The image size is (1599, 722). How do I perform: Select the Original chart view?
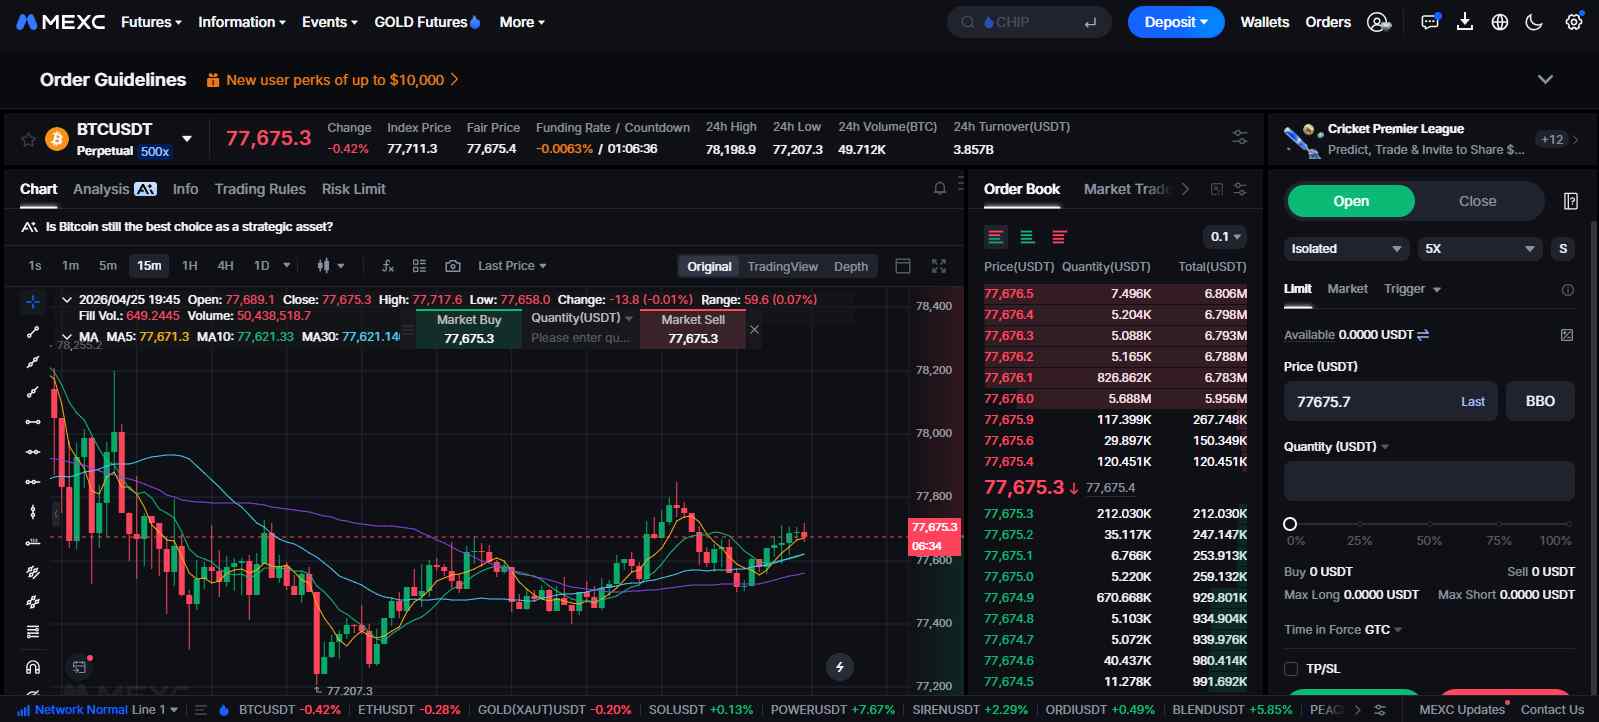709,266
